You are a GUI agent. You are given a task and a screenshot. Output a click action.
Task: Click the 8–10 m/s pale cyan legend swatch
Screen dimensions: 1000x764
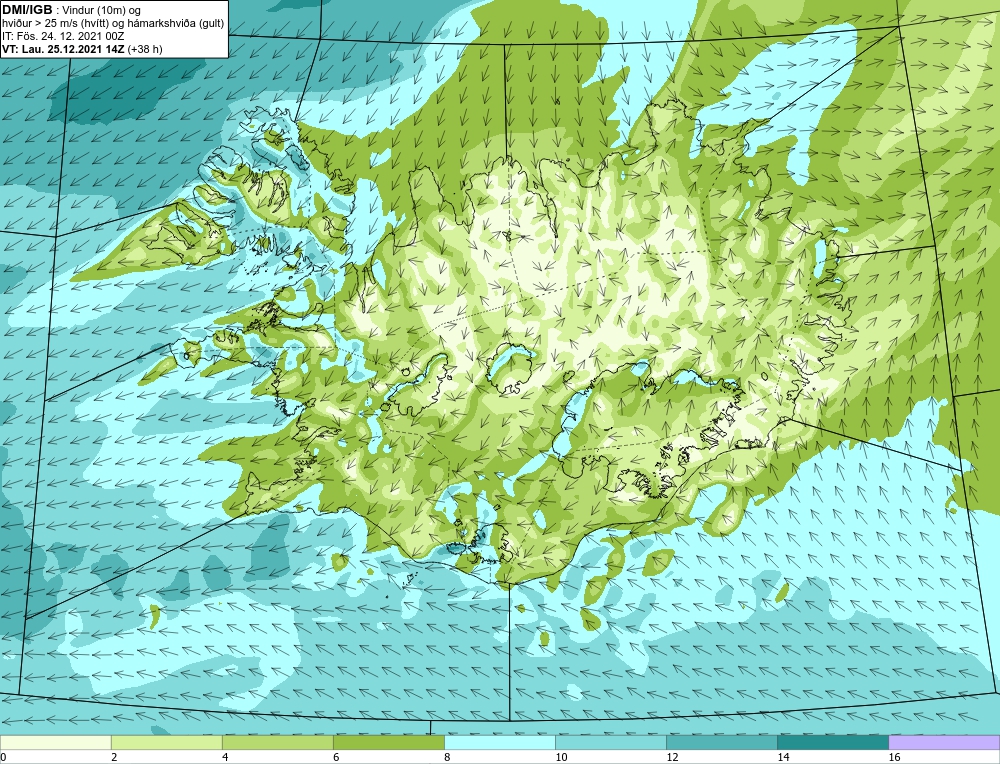click(499, 742)
